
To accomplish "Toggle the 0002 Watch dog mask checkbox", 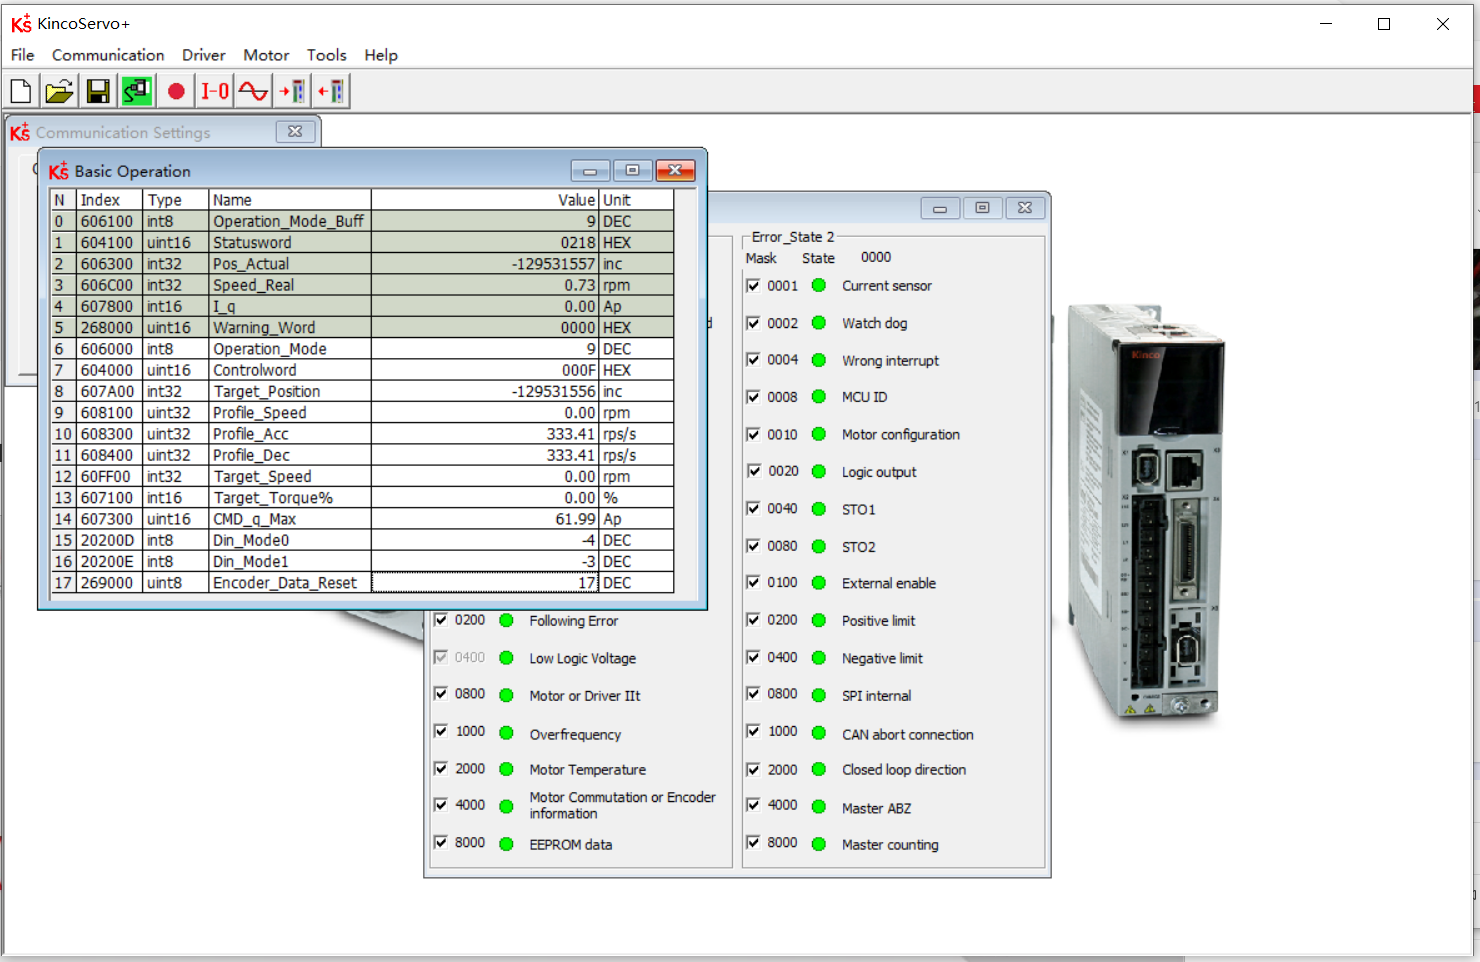I will point(753,323).
